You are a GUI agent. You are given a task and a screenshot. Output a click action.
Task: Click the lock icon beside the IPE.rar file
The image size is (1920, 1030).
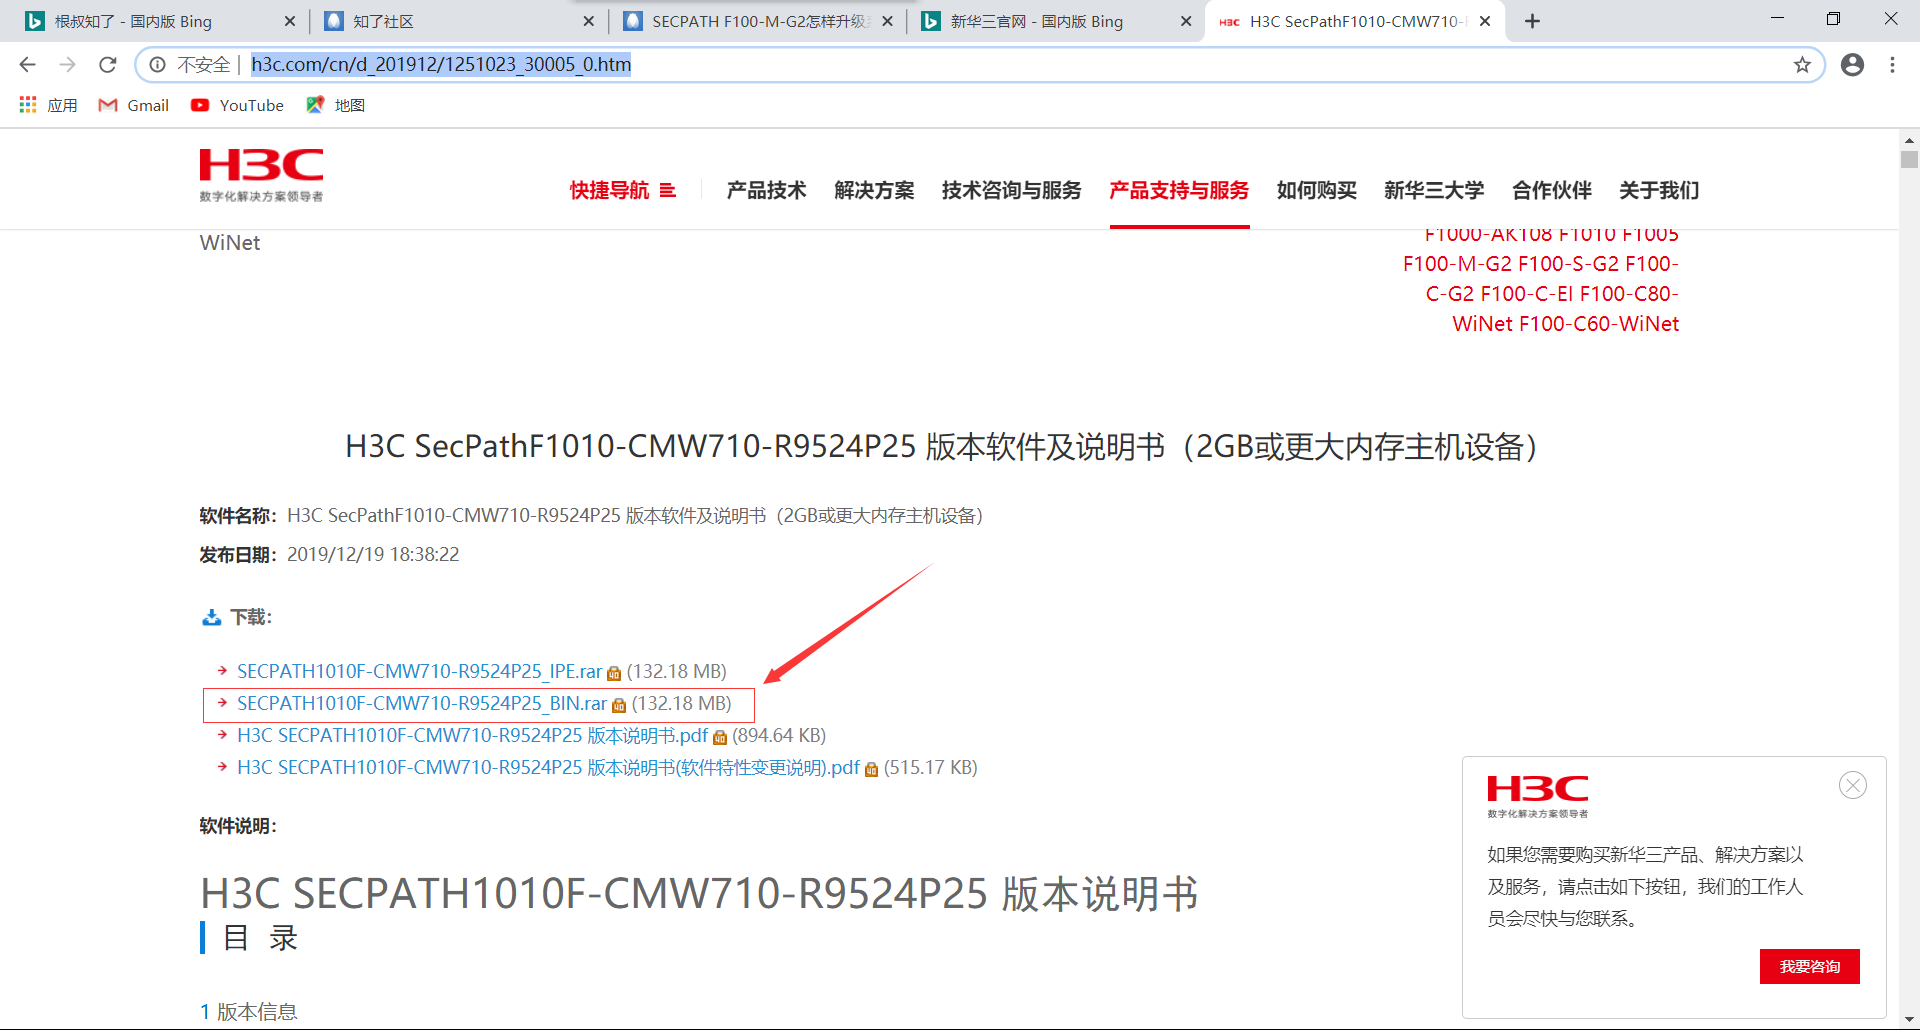[614, 674]
